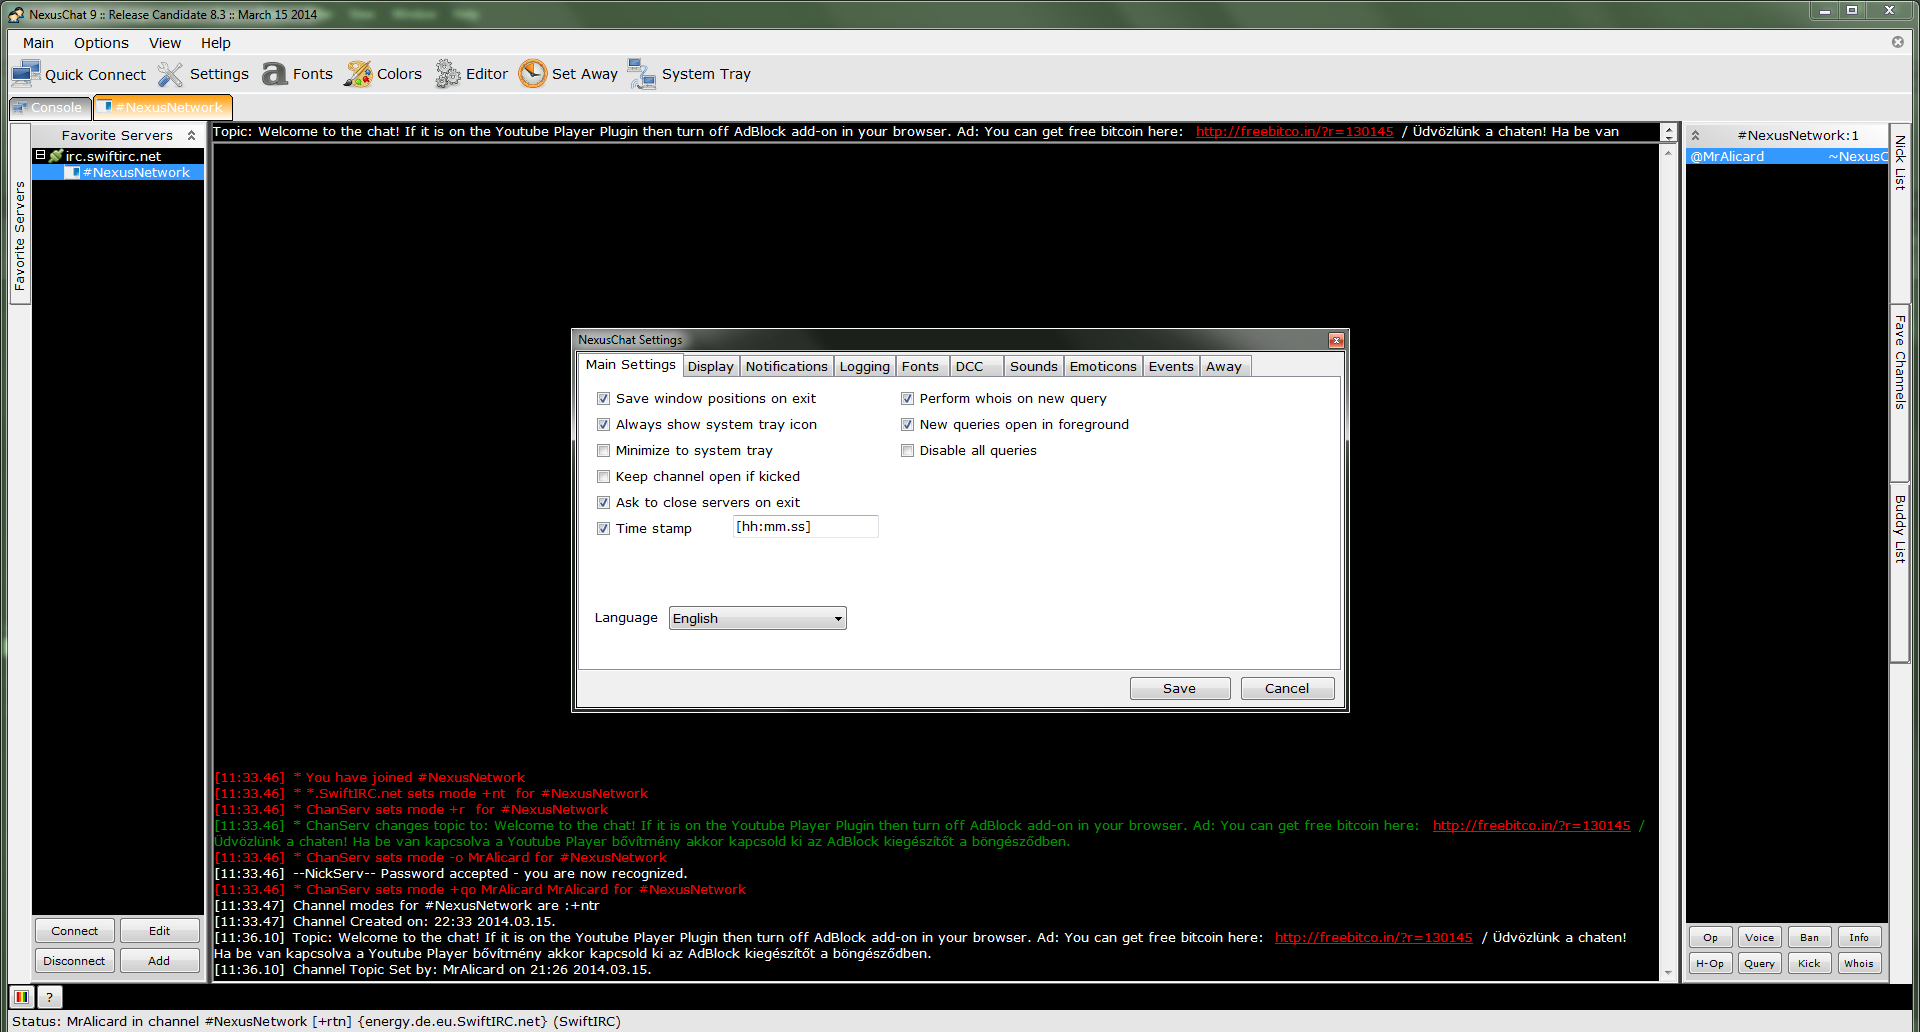Screen dimensions: 1920x1032
Task: Click the Quick Connect toolbar icon
Action: (x=26, y=74)
